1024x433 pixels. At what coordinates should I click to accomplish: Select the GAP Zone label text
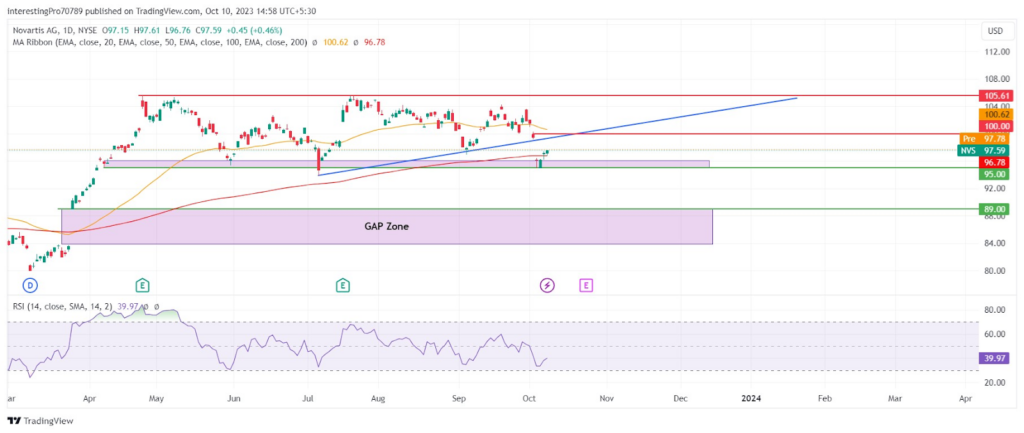tap(386, 226)
